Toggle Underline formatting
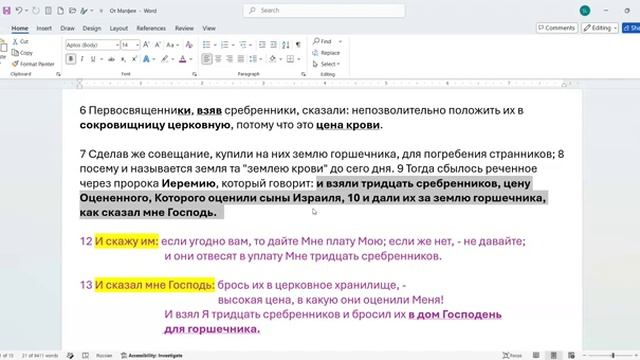 pyautogui.click(x=93, y=59)
